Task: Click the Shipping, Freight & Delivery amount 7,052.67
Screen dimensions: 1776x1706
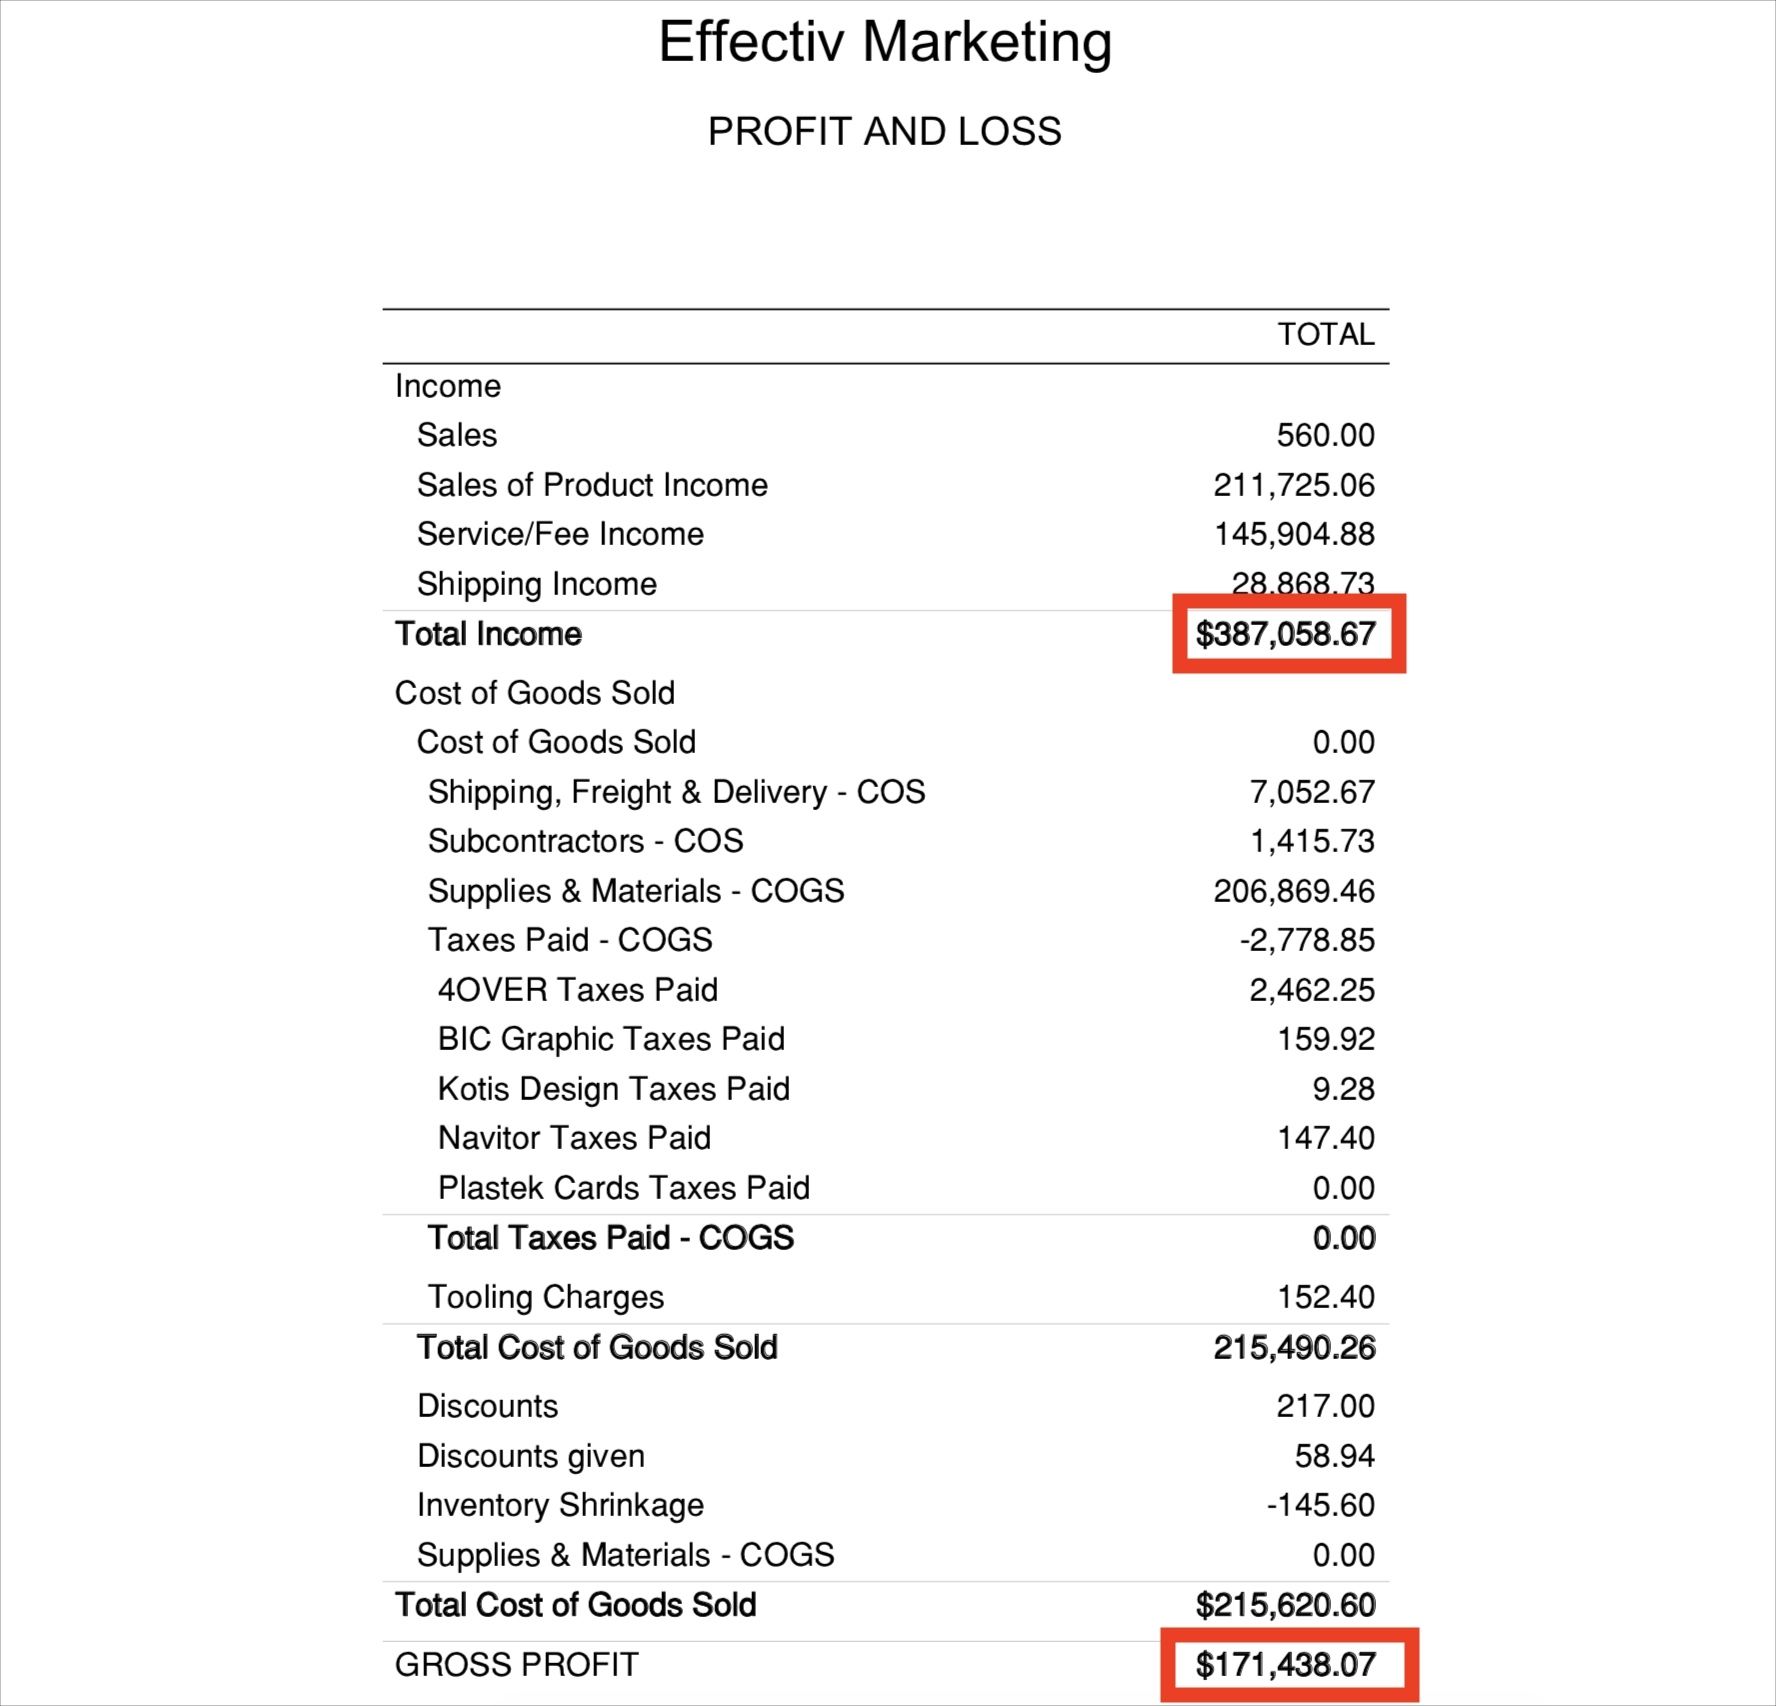Action: 1312,792
